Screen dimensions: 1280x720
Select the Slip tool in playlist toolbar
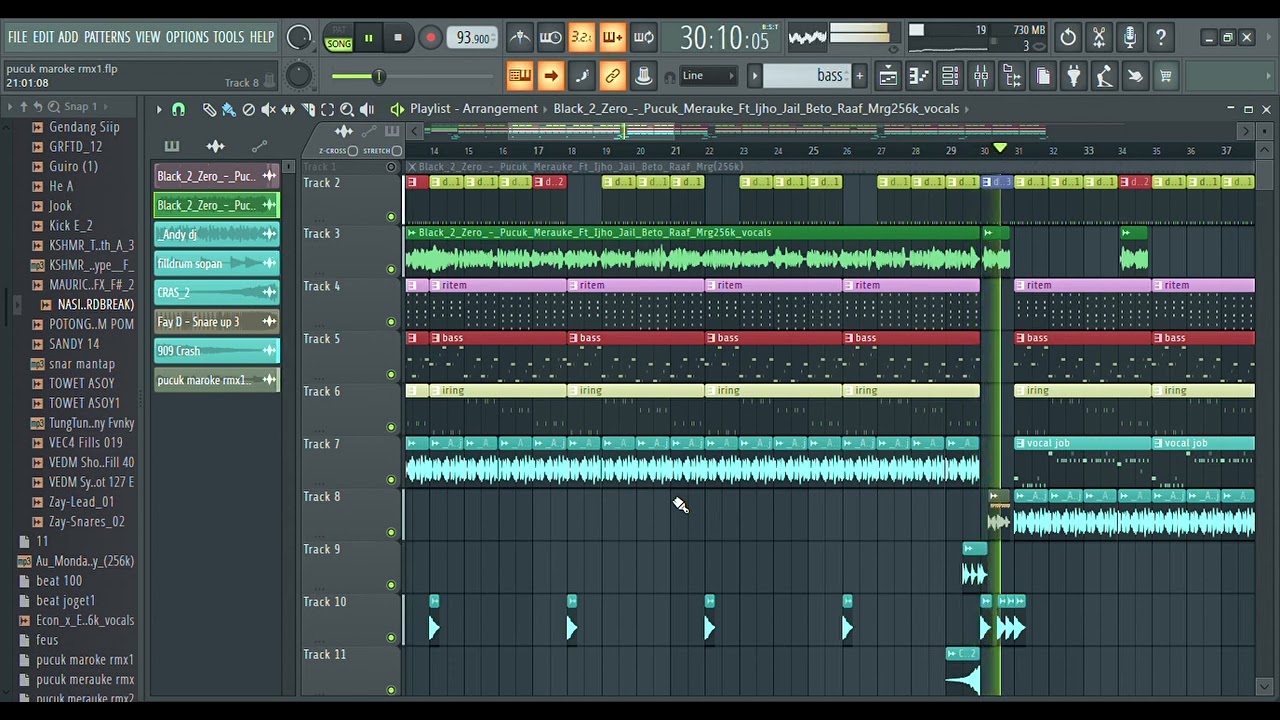coord(288,109)
